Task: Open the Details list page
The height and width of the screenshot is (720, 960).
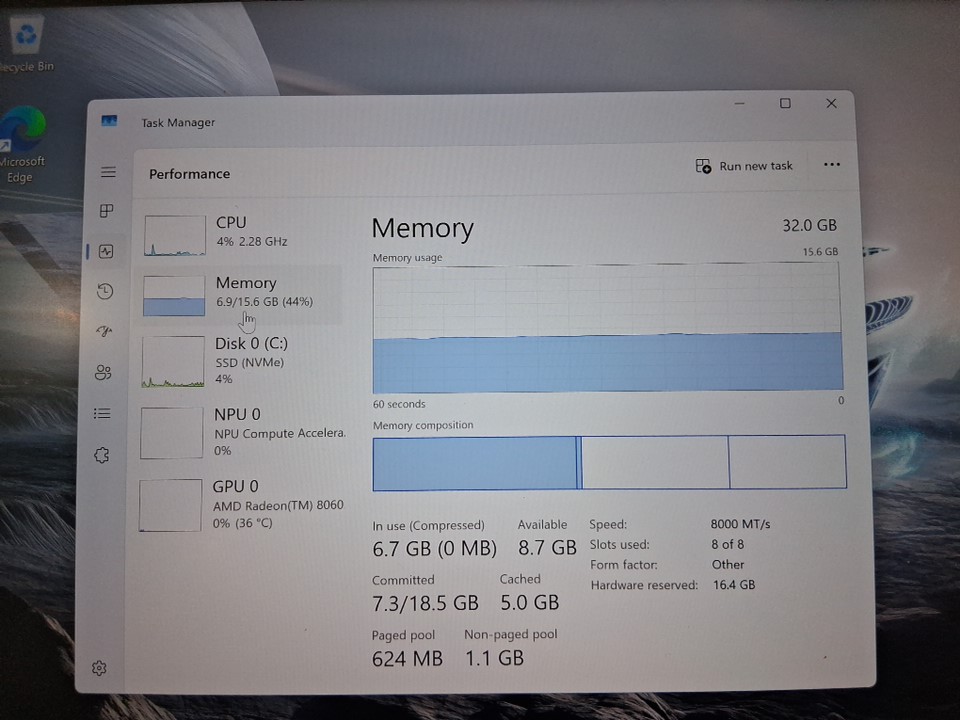Action: pos(102,413)
